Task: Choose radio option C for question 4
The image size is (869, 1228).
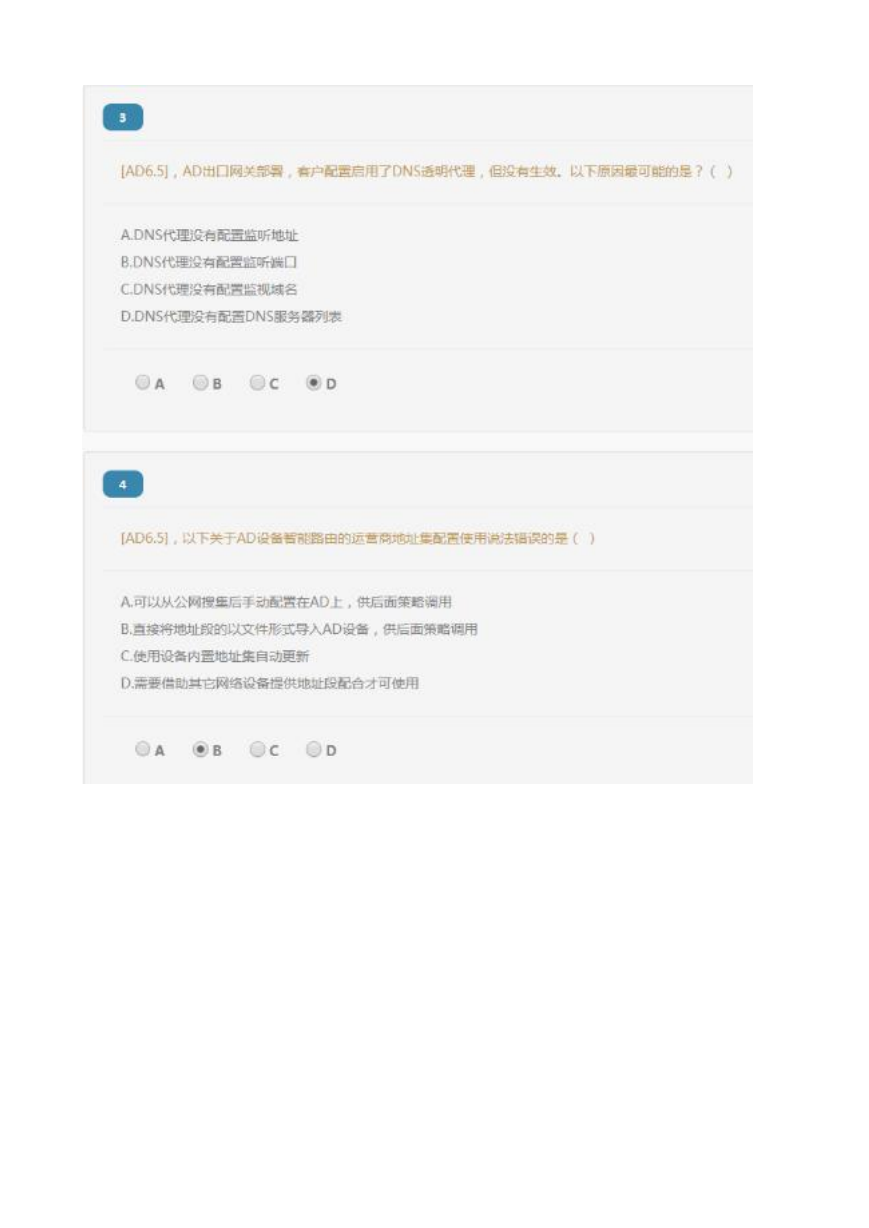Action: point(257,749)
